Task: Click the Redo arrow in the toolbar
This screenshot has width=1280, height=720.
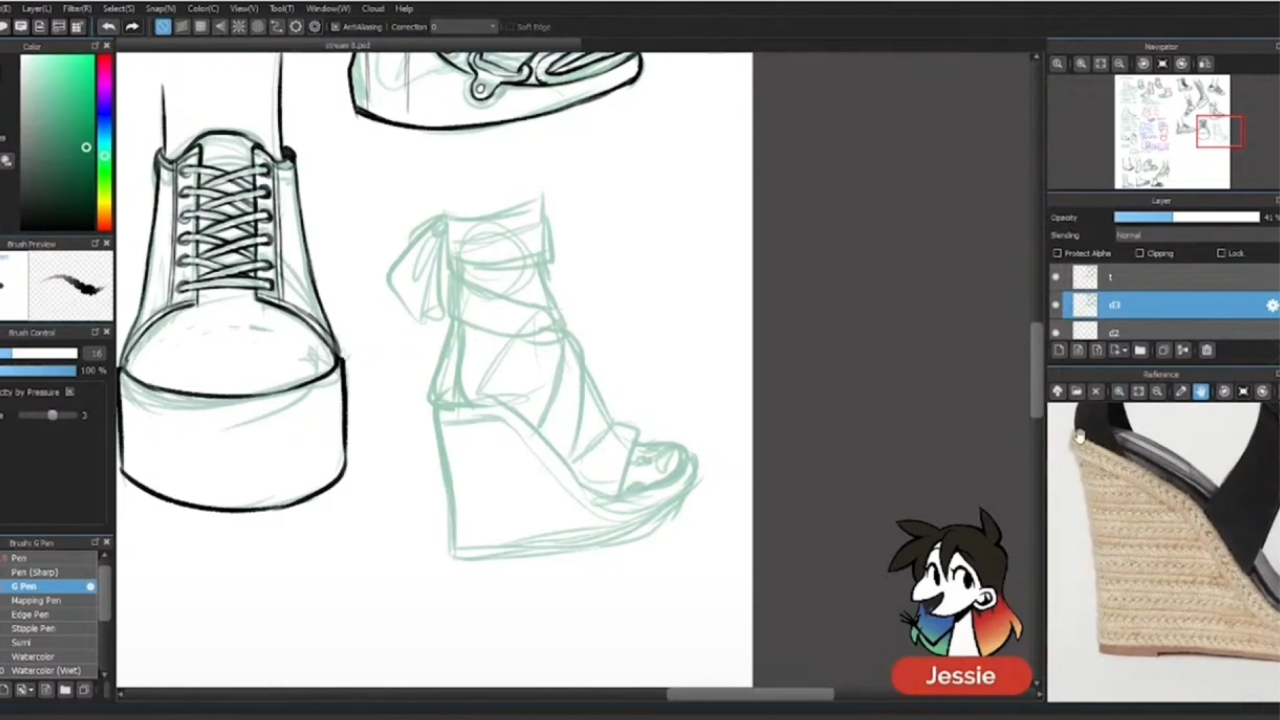Action: point(132,27)
